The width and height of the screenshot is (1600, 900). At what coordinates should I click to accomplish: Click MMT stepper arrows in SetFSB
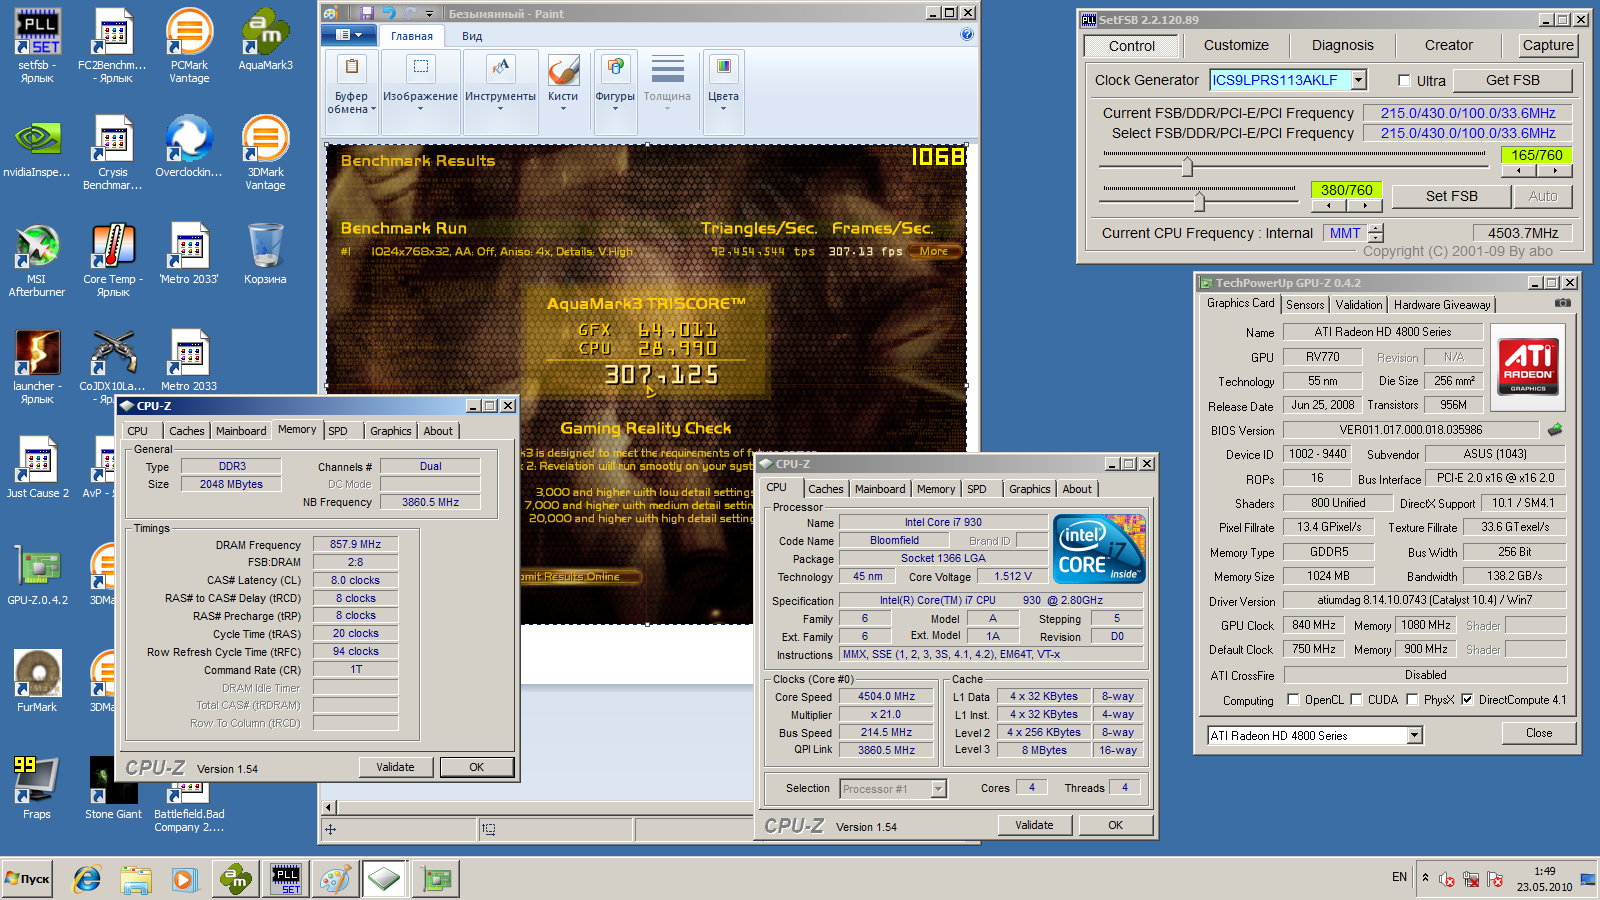click(x=1376, y=233)
